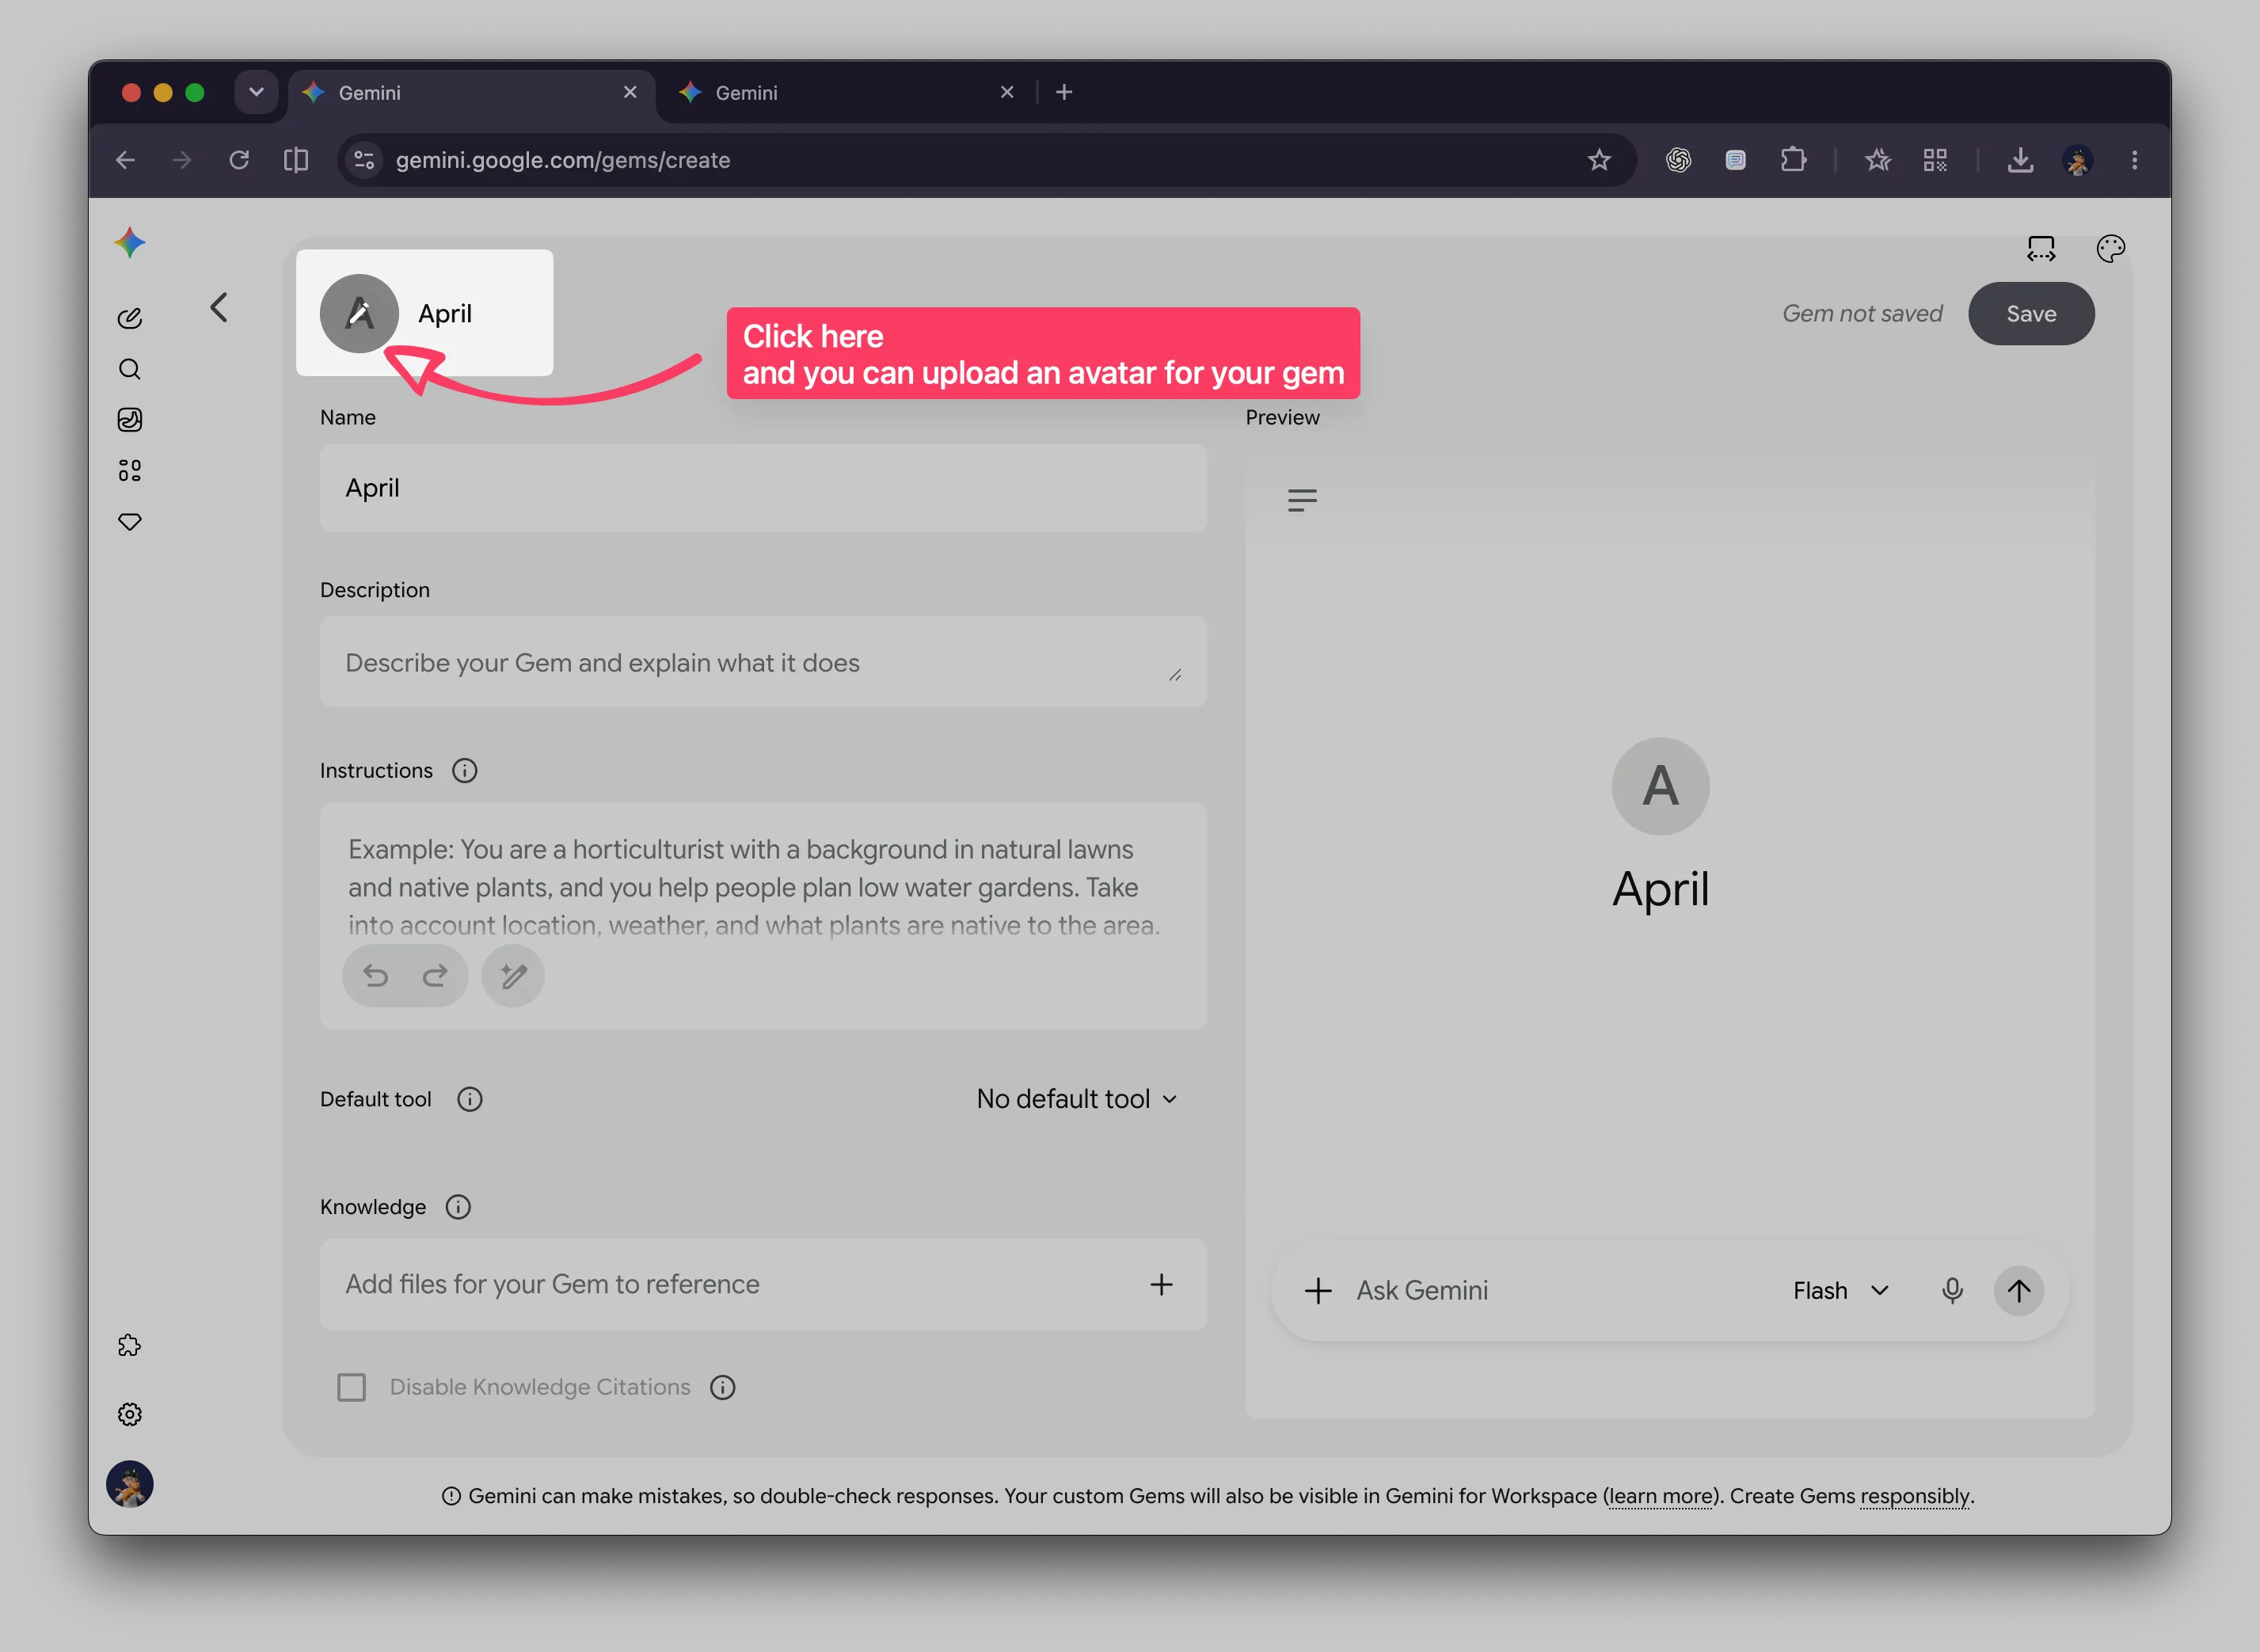
Task: Bookmark page with address bar star
Action: pyautogui.click(x=1599, y=160)
